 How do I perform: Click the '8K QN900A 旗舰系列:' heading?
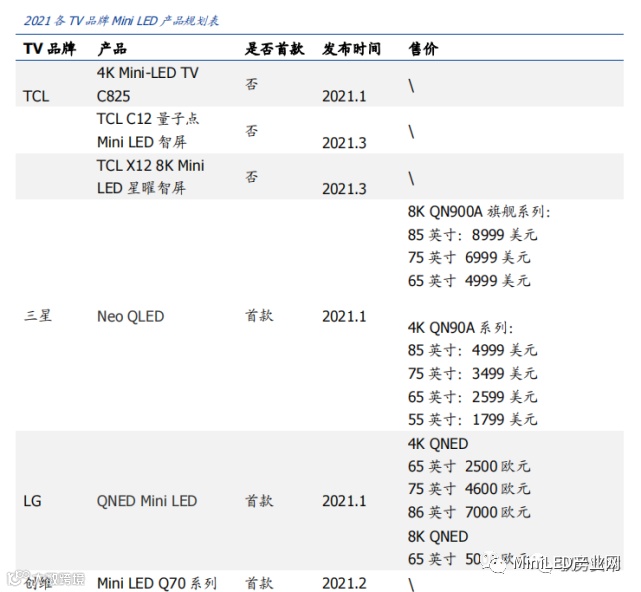point(479,212)
